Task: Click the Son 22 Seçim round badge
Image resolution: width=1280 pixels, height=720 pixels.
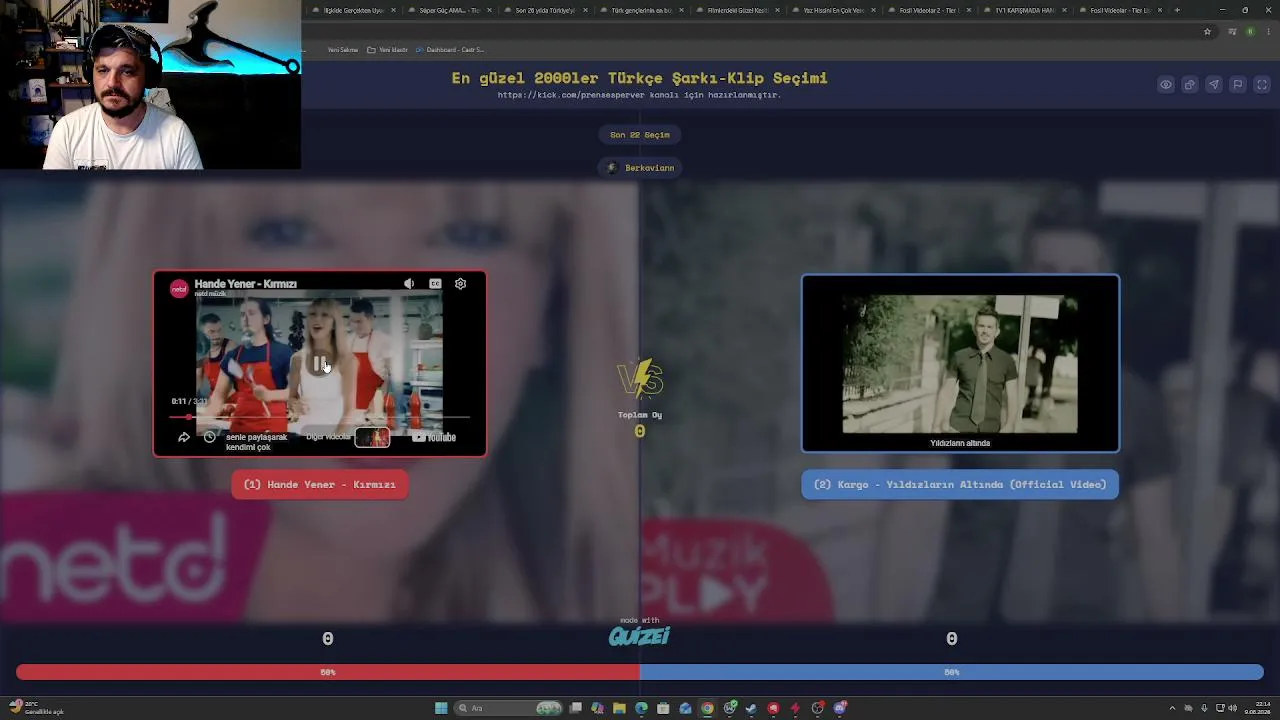Action: click(640, 135)
